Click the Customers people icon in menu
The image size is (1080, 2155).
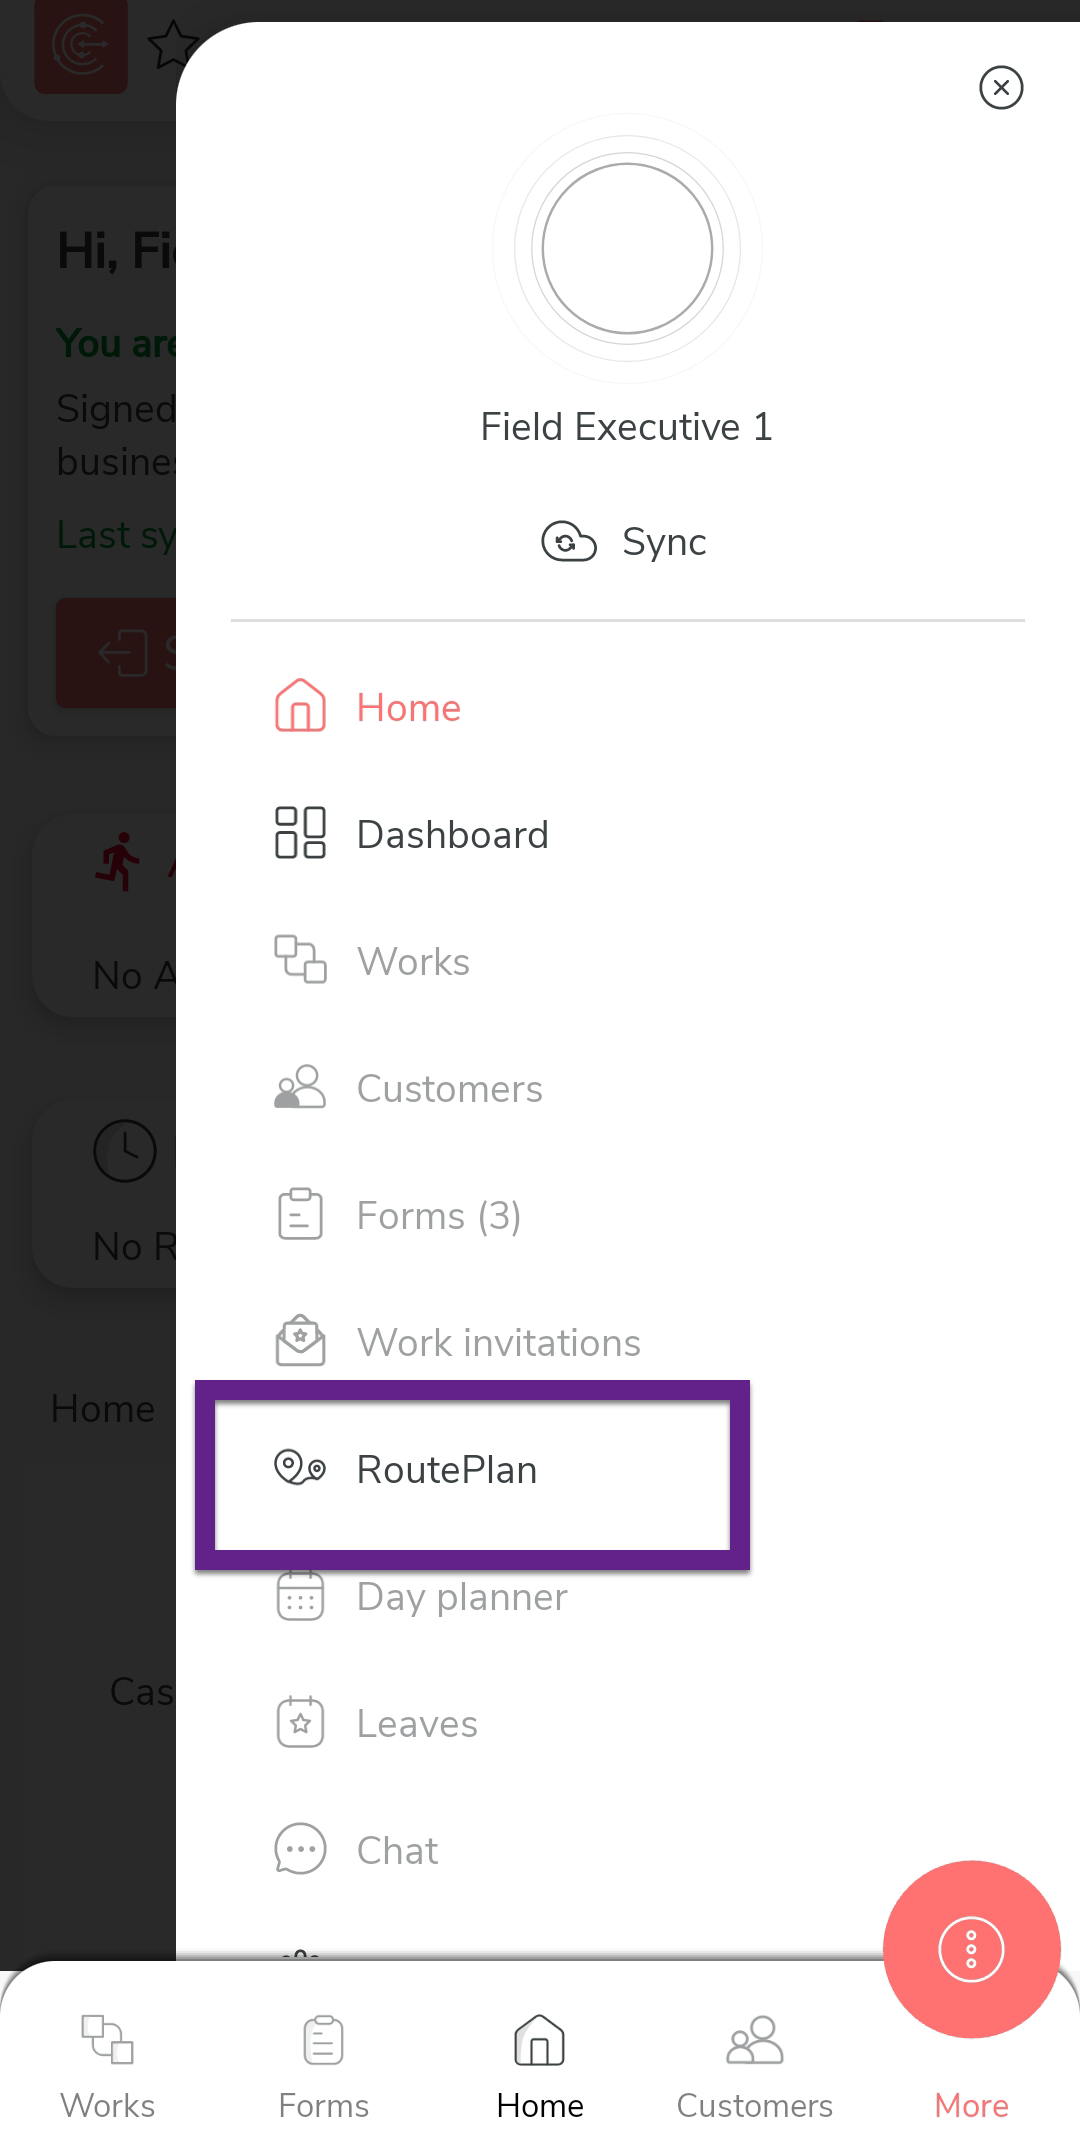tap(300, 1088)
